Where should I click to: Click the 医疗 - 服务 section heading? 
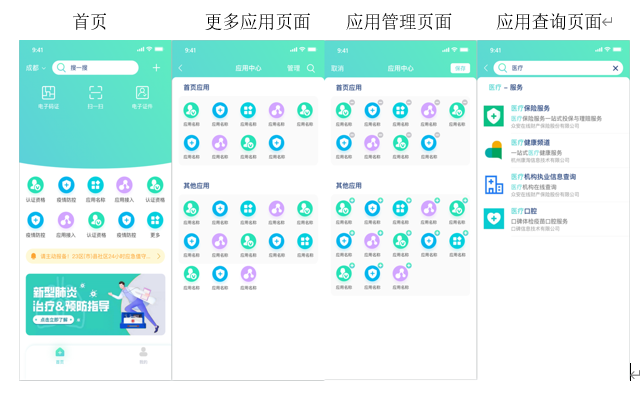(x=506, y=87)
